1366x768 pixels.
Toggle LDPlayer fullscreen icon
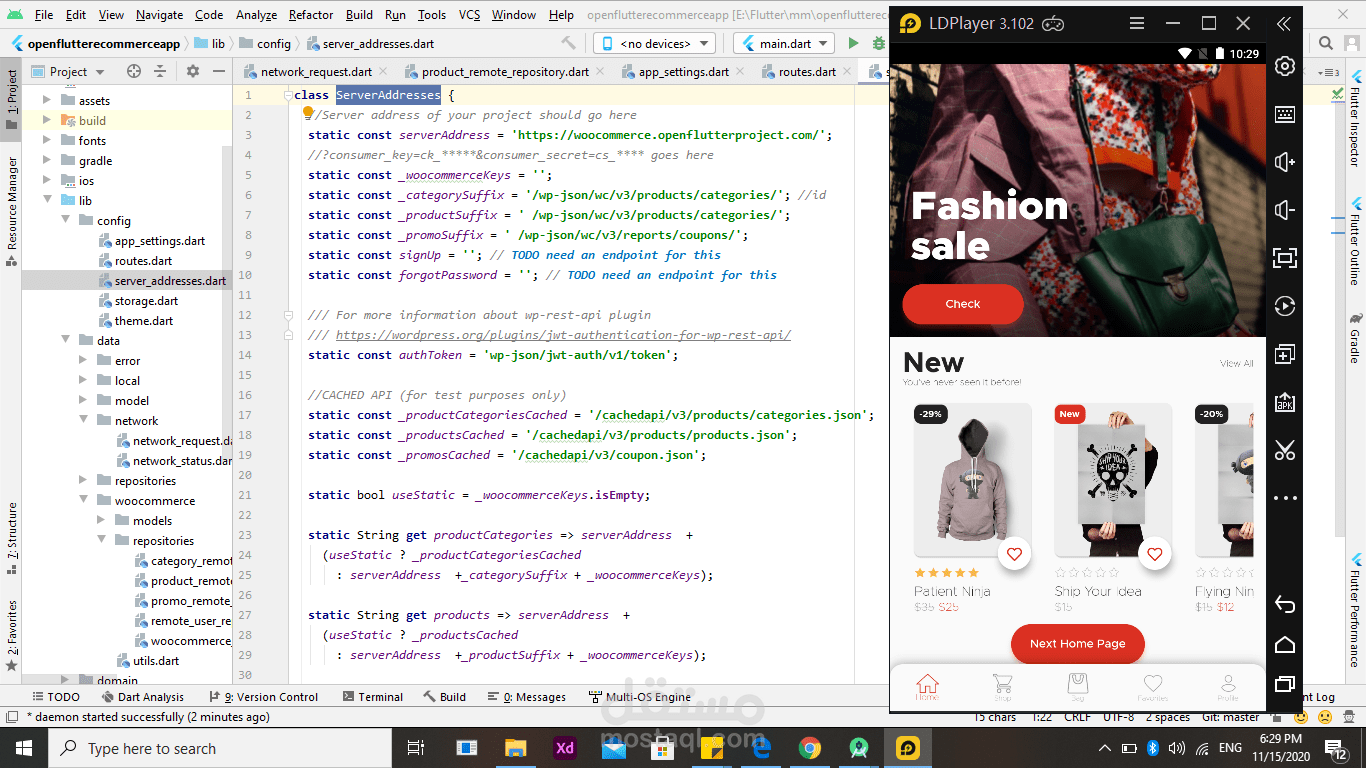coord(1285,258)
